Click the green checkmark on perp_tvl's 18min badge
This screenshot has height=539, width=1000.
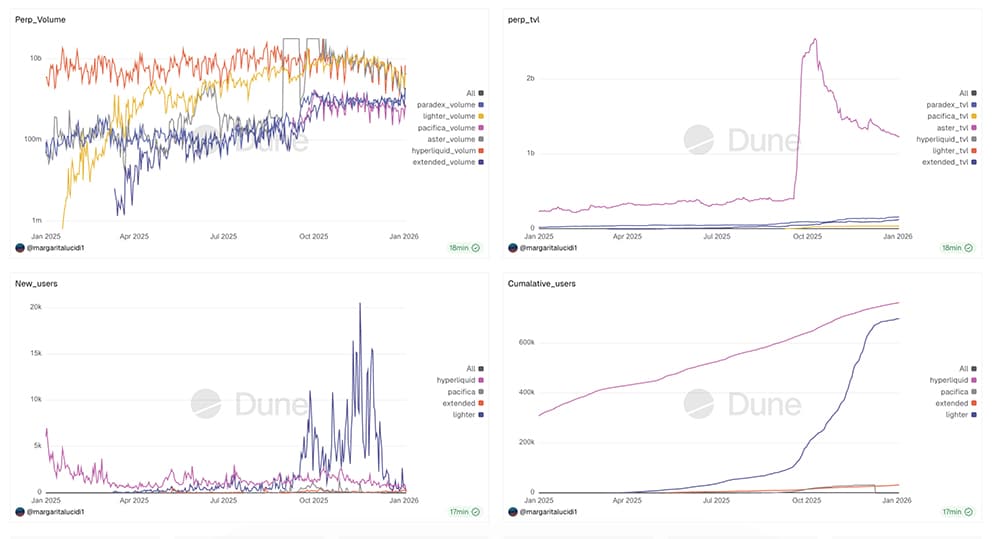(971, 246)
